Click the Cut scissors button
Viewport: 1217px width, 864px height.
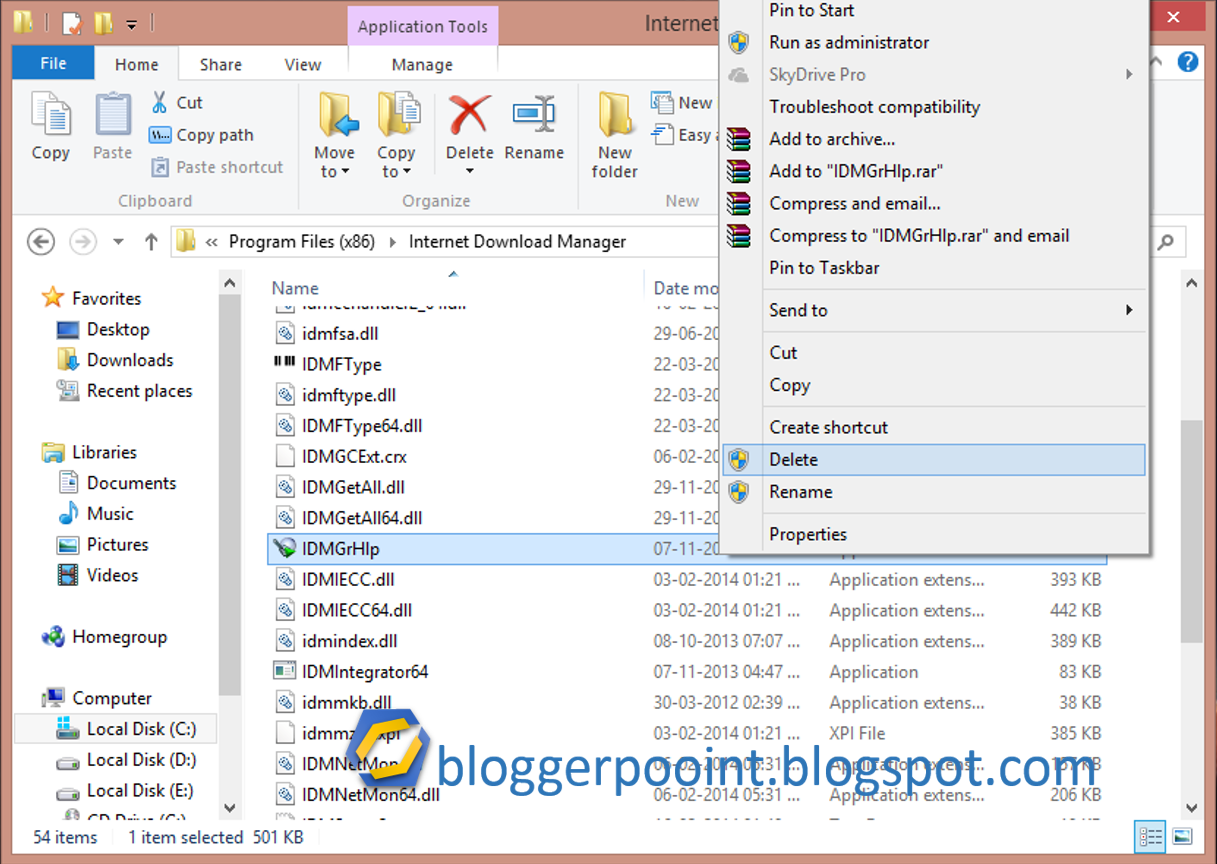[x=176, y=102]
